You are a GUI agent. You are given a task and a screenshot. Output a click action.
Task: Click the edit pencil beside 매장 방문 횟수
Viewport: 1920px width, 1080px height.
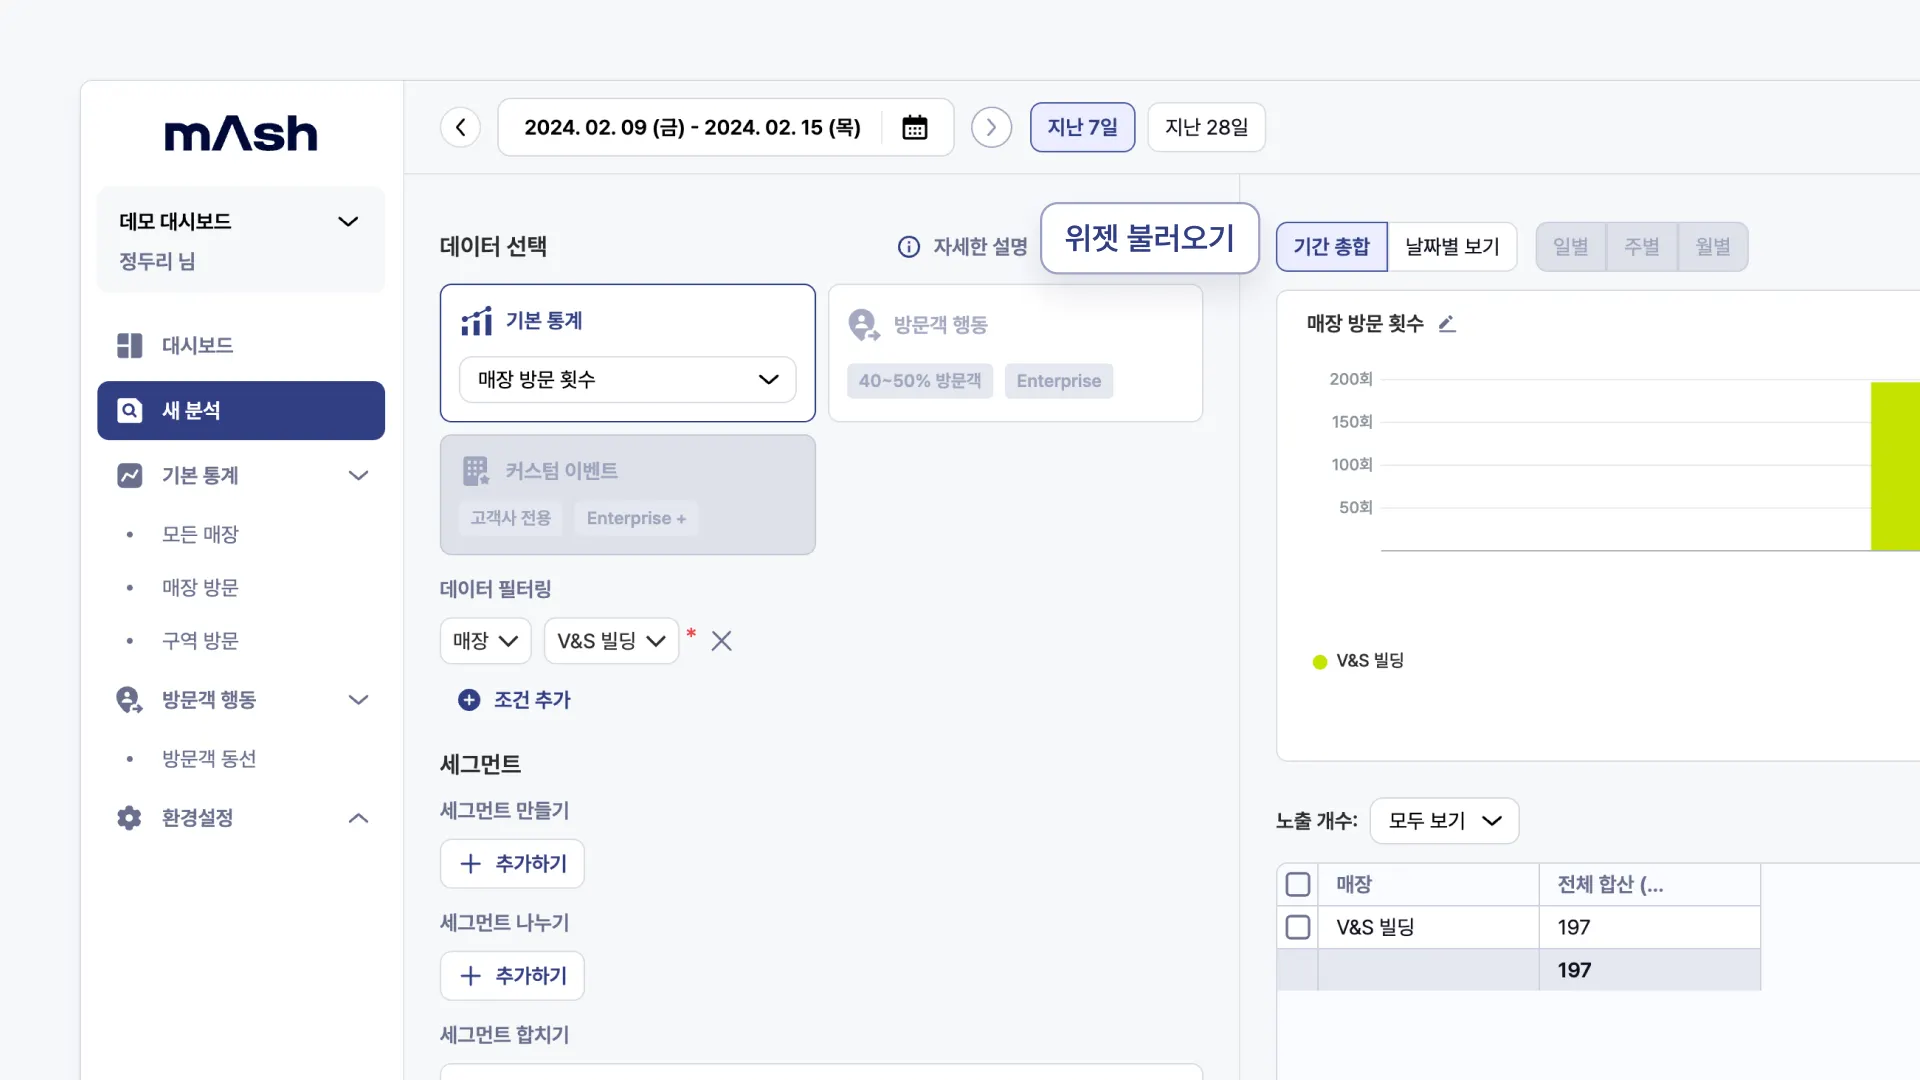coord(1447,324)
